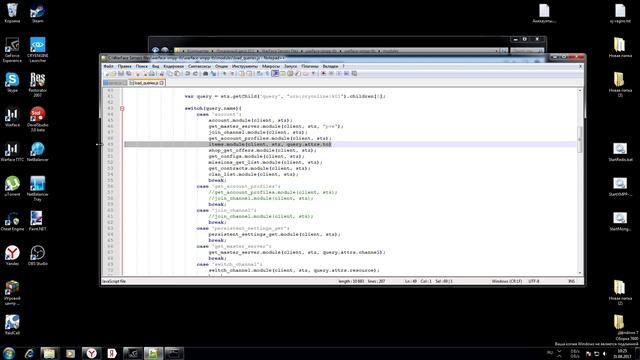Click the Notepad++ green taskbar button

tap(153, 353)
